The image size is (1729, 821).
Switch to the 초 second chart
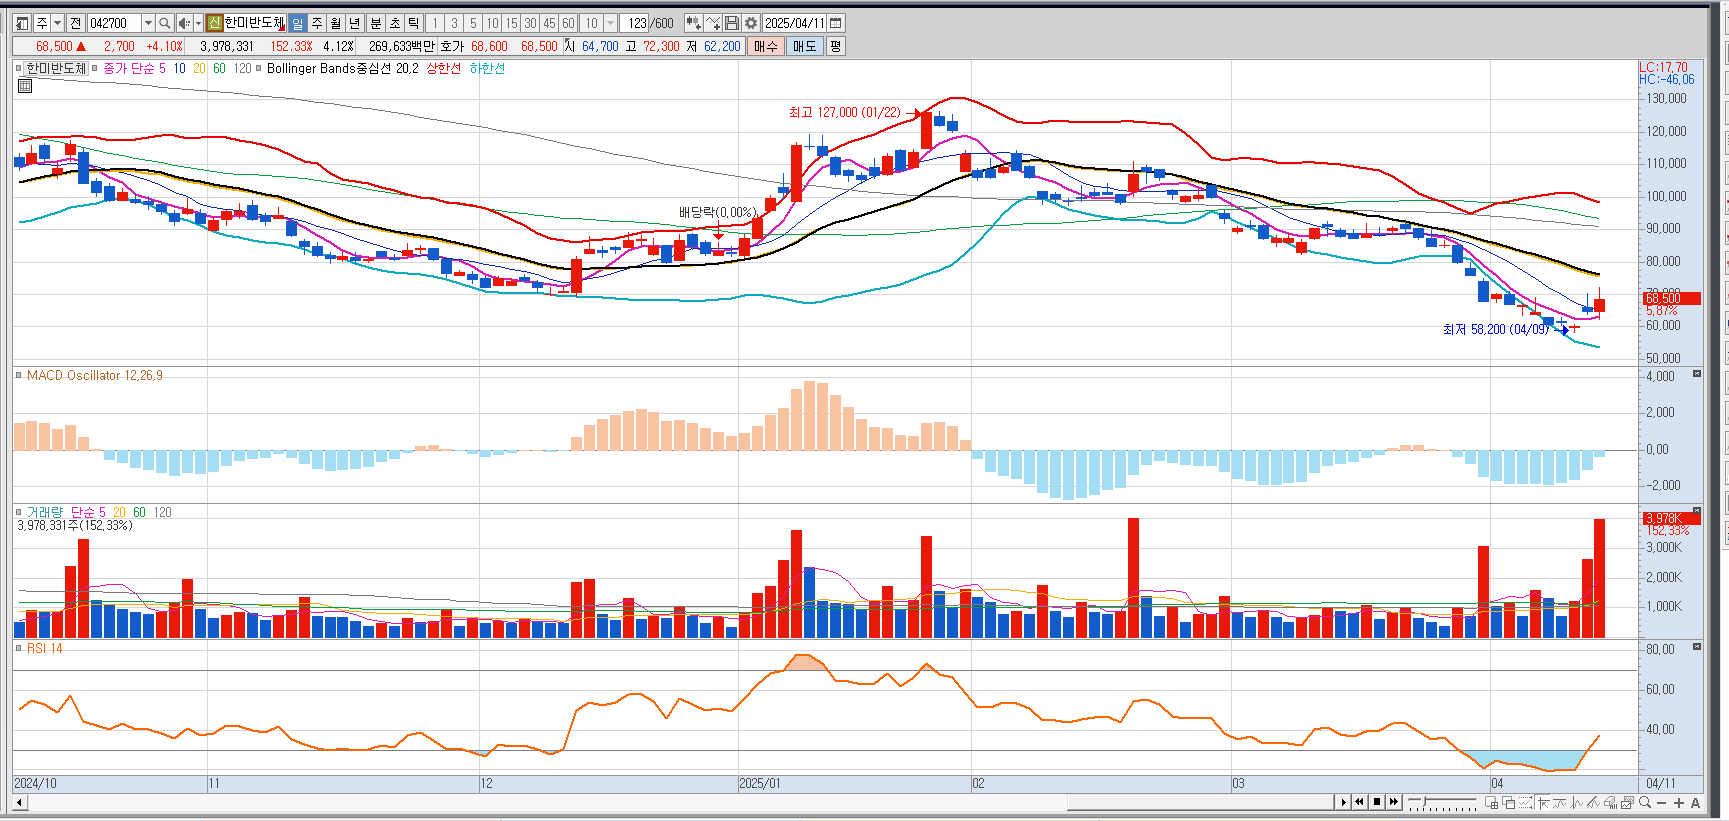(394, 23)
